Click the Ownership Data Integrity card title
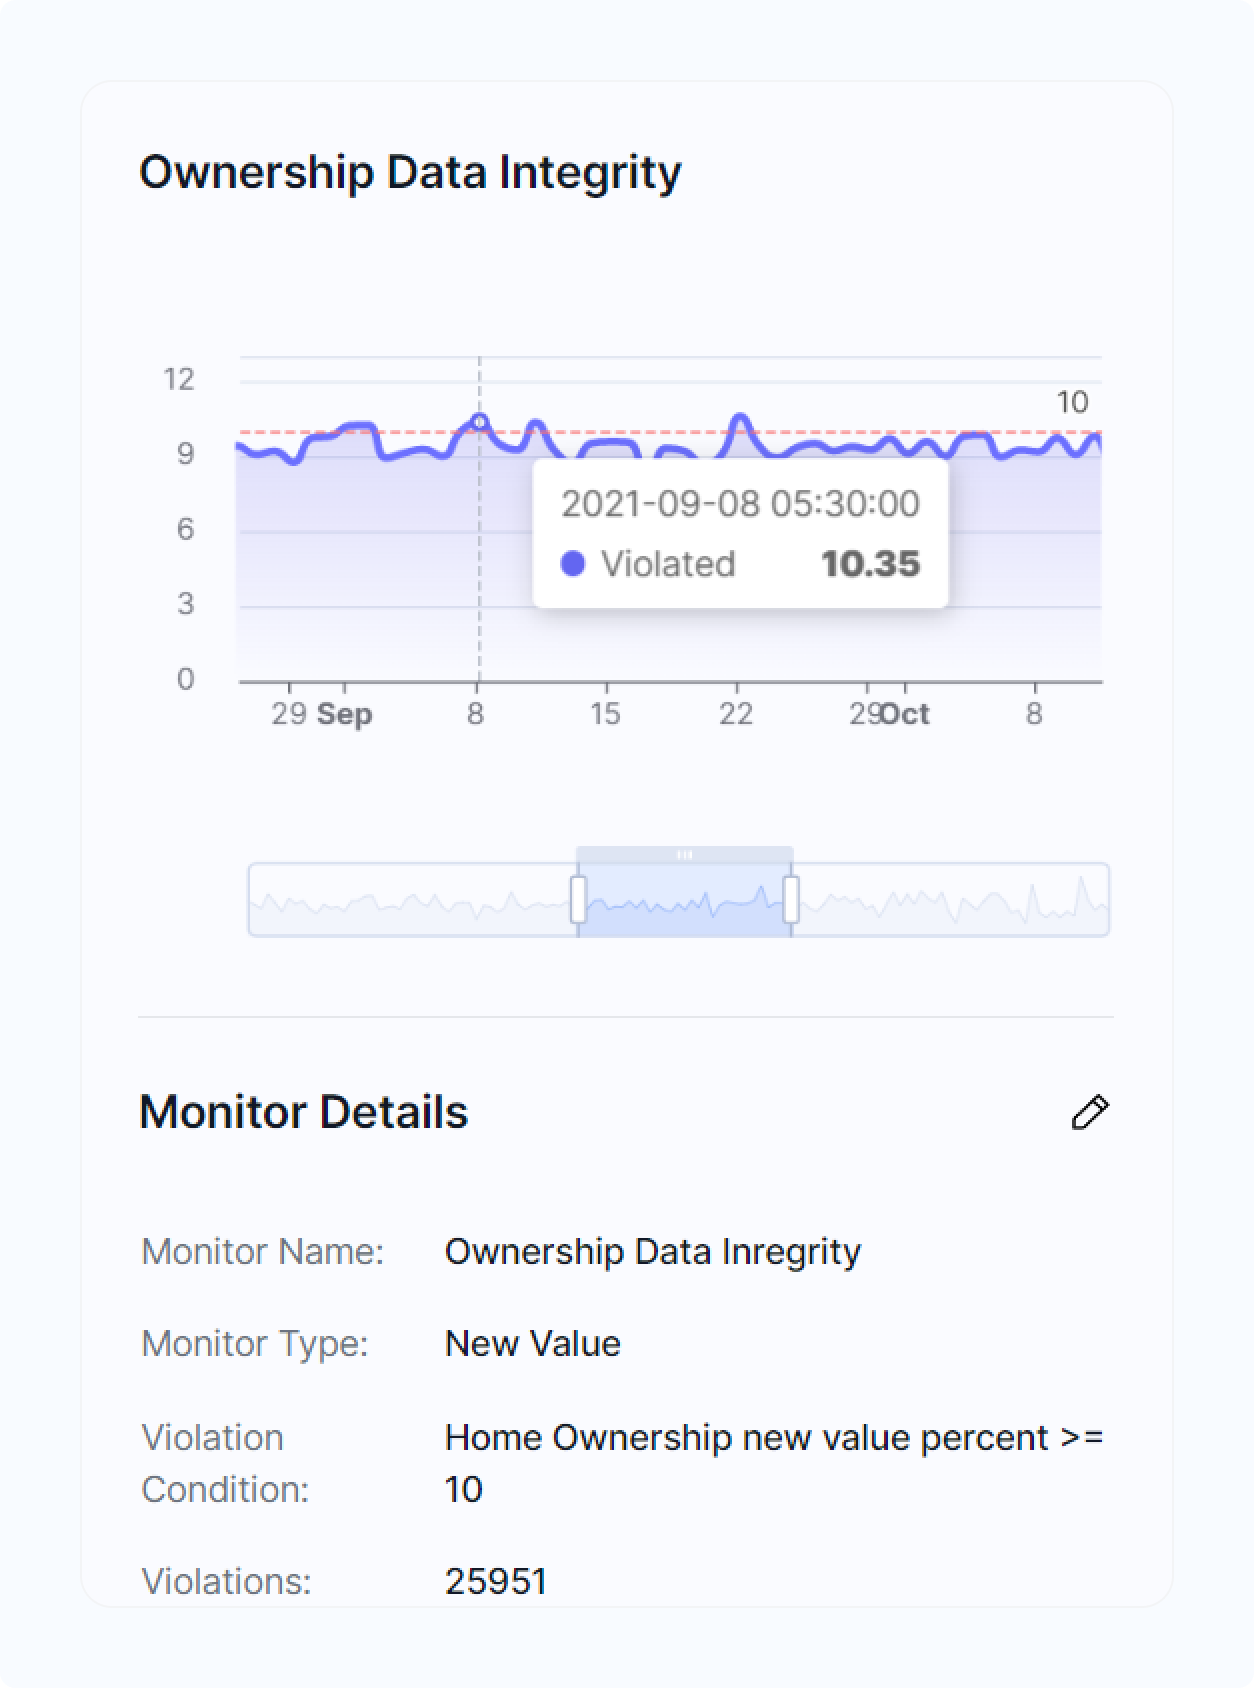1254x1688 pixels. (x=410, y=172)
